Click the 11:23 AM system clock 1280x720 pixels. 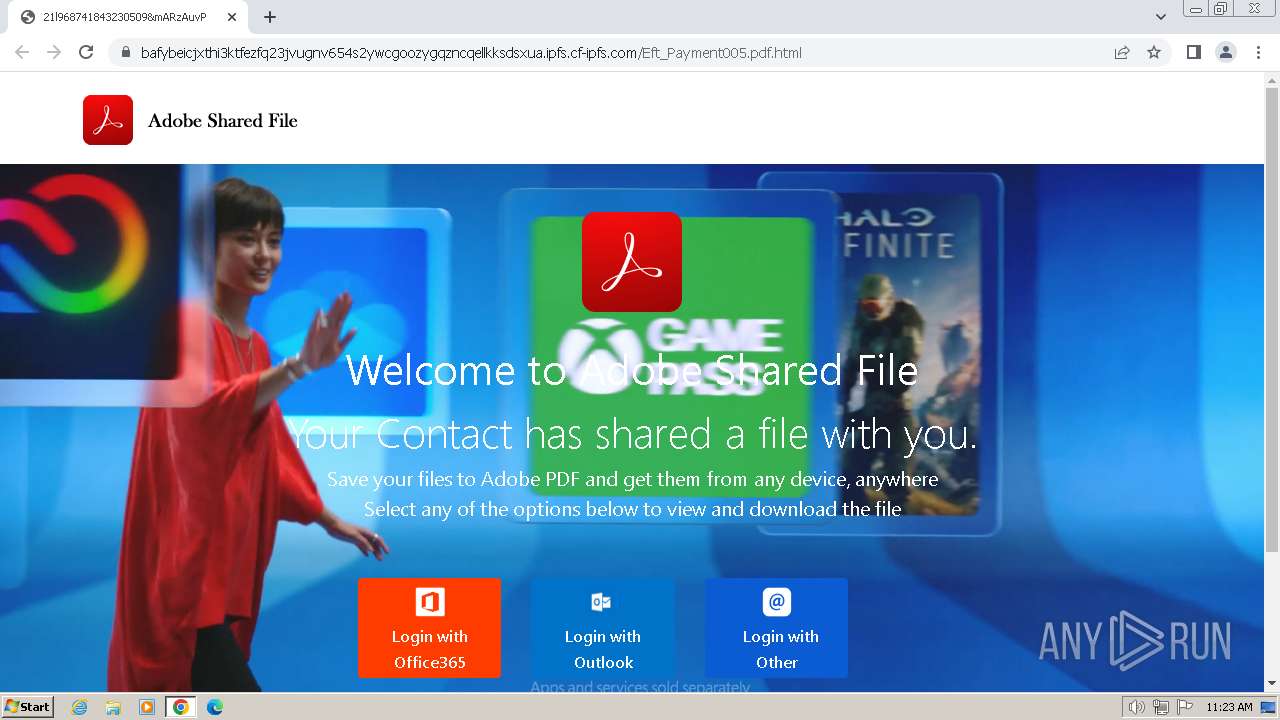[x=1229, y=707]
